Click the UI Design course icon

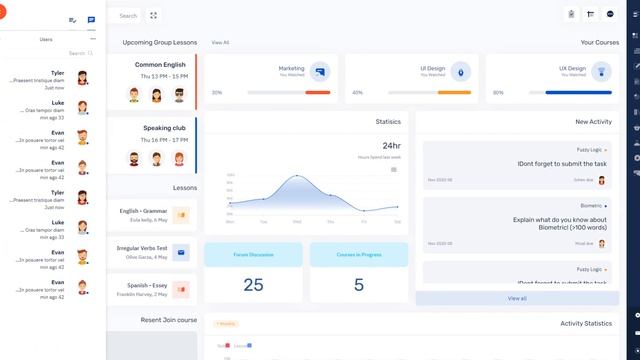tap(461, 72)
